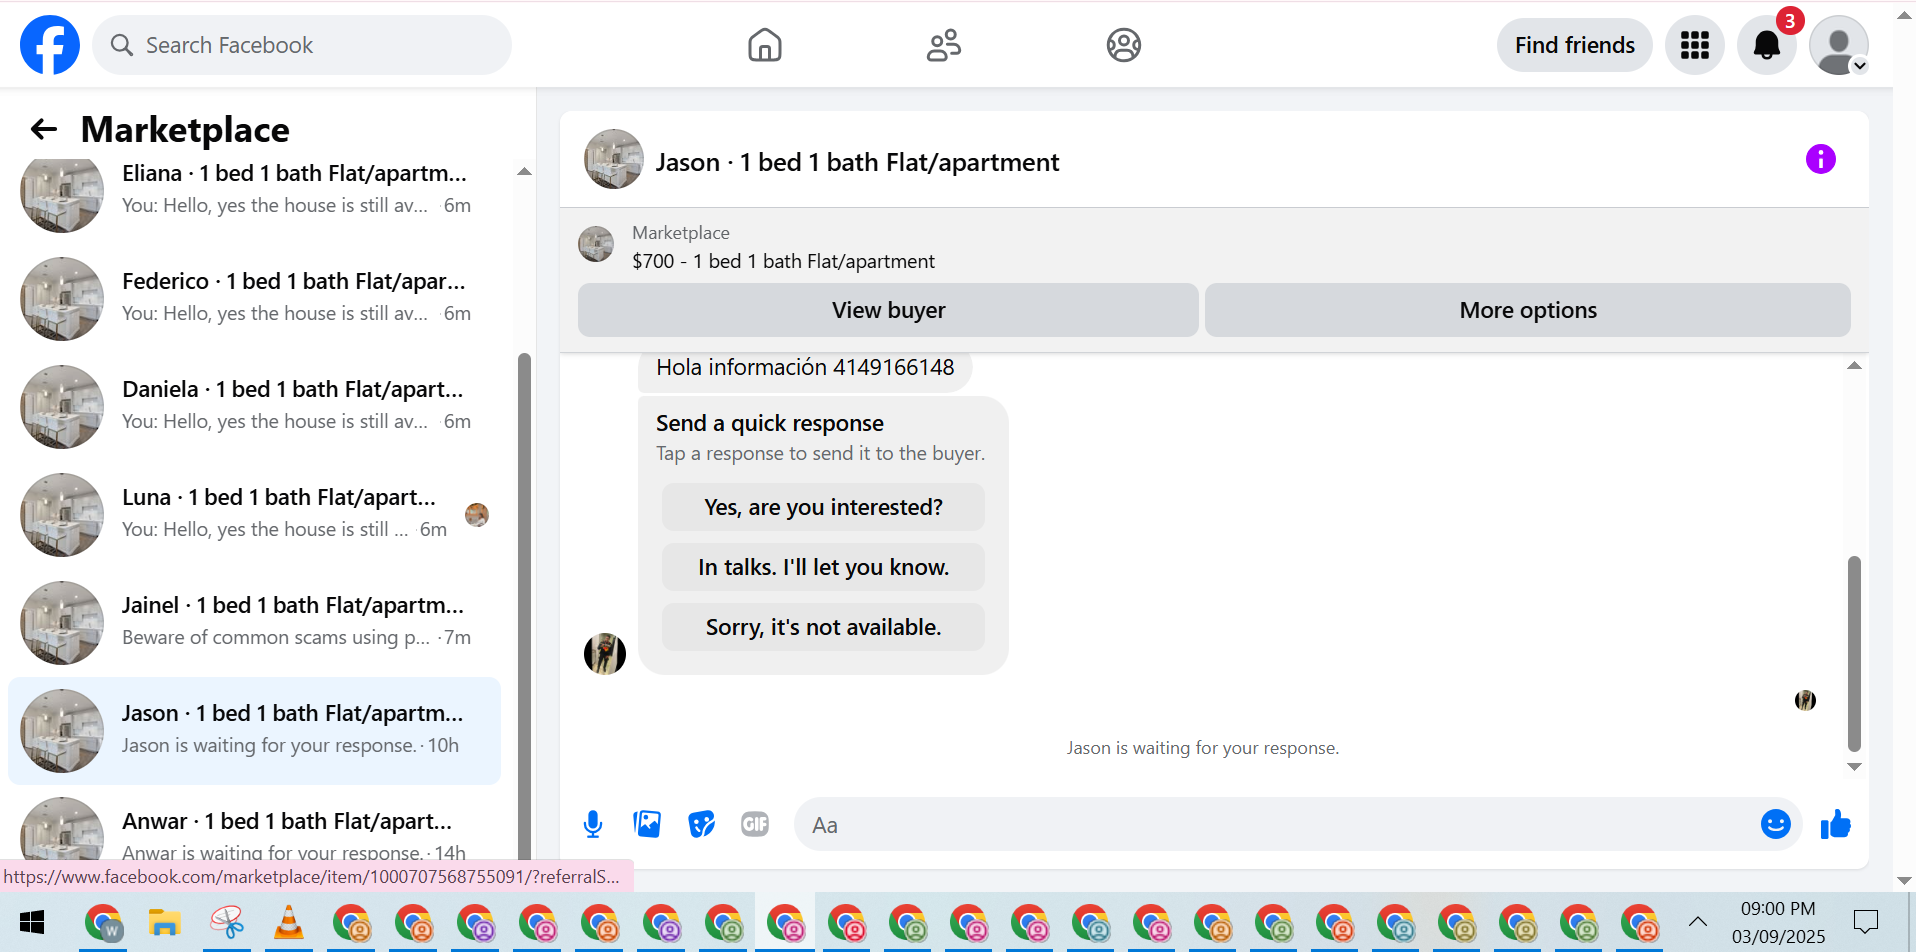Focus the Search Facebook field
This screenshot has height=952, width=1916.
coord(302,45)
